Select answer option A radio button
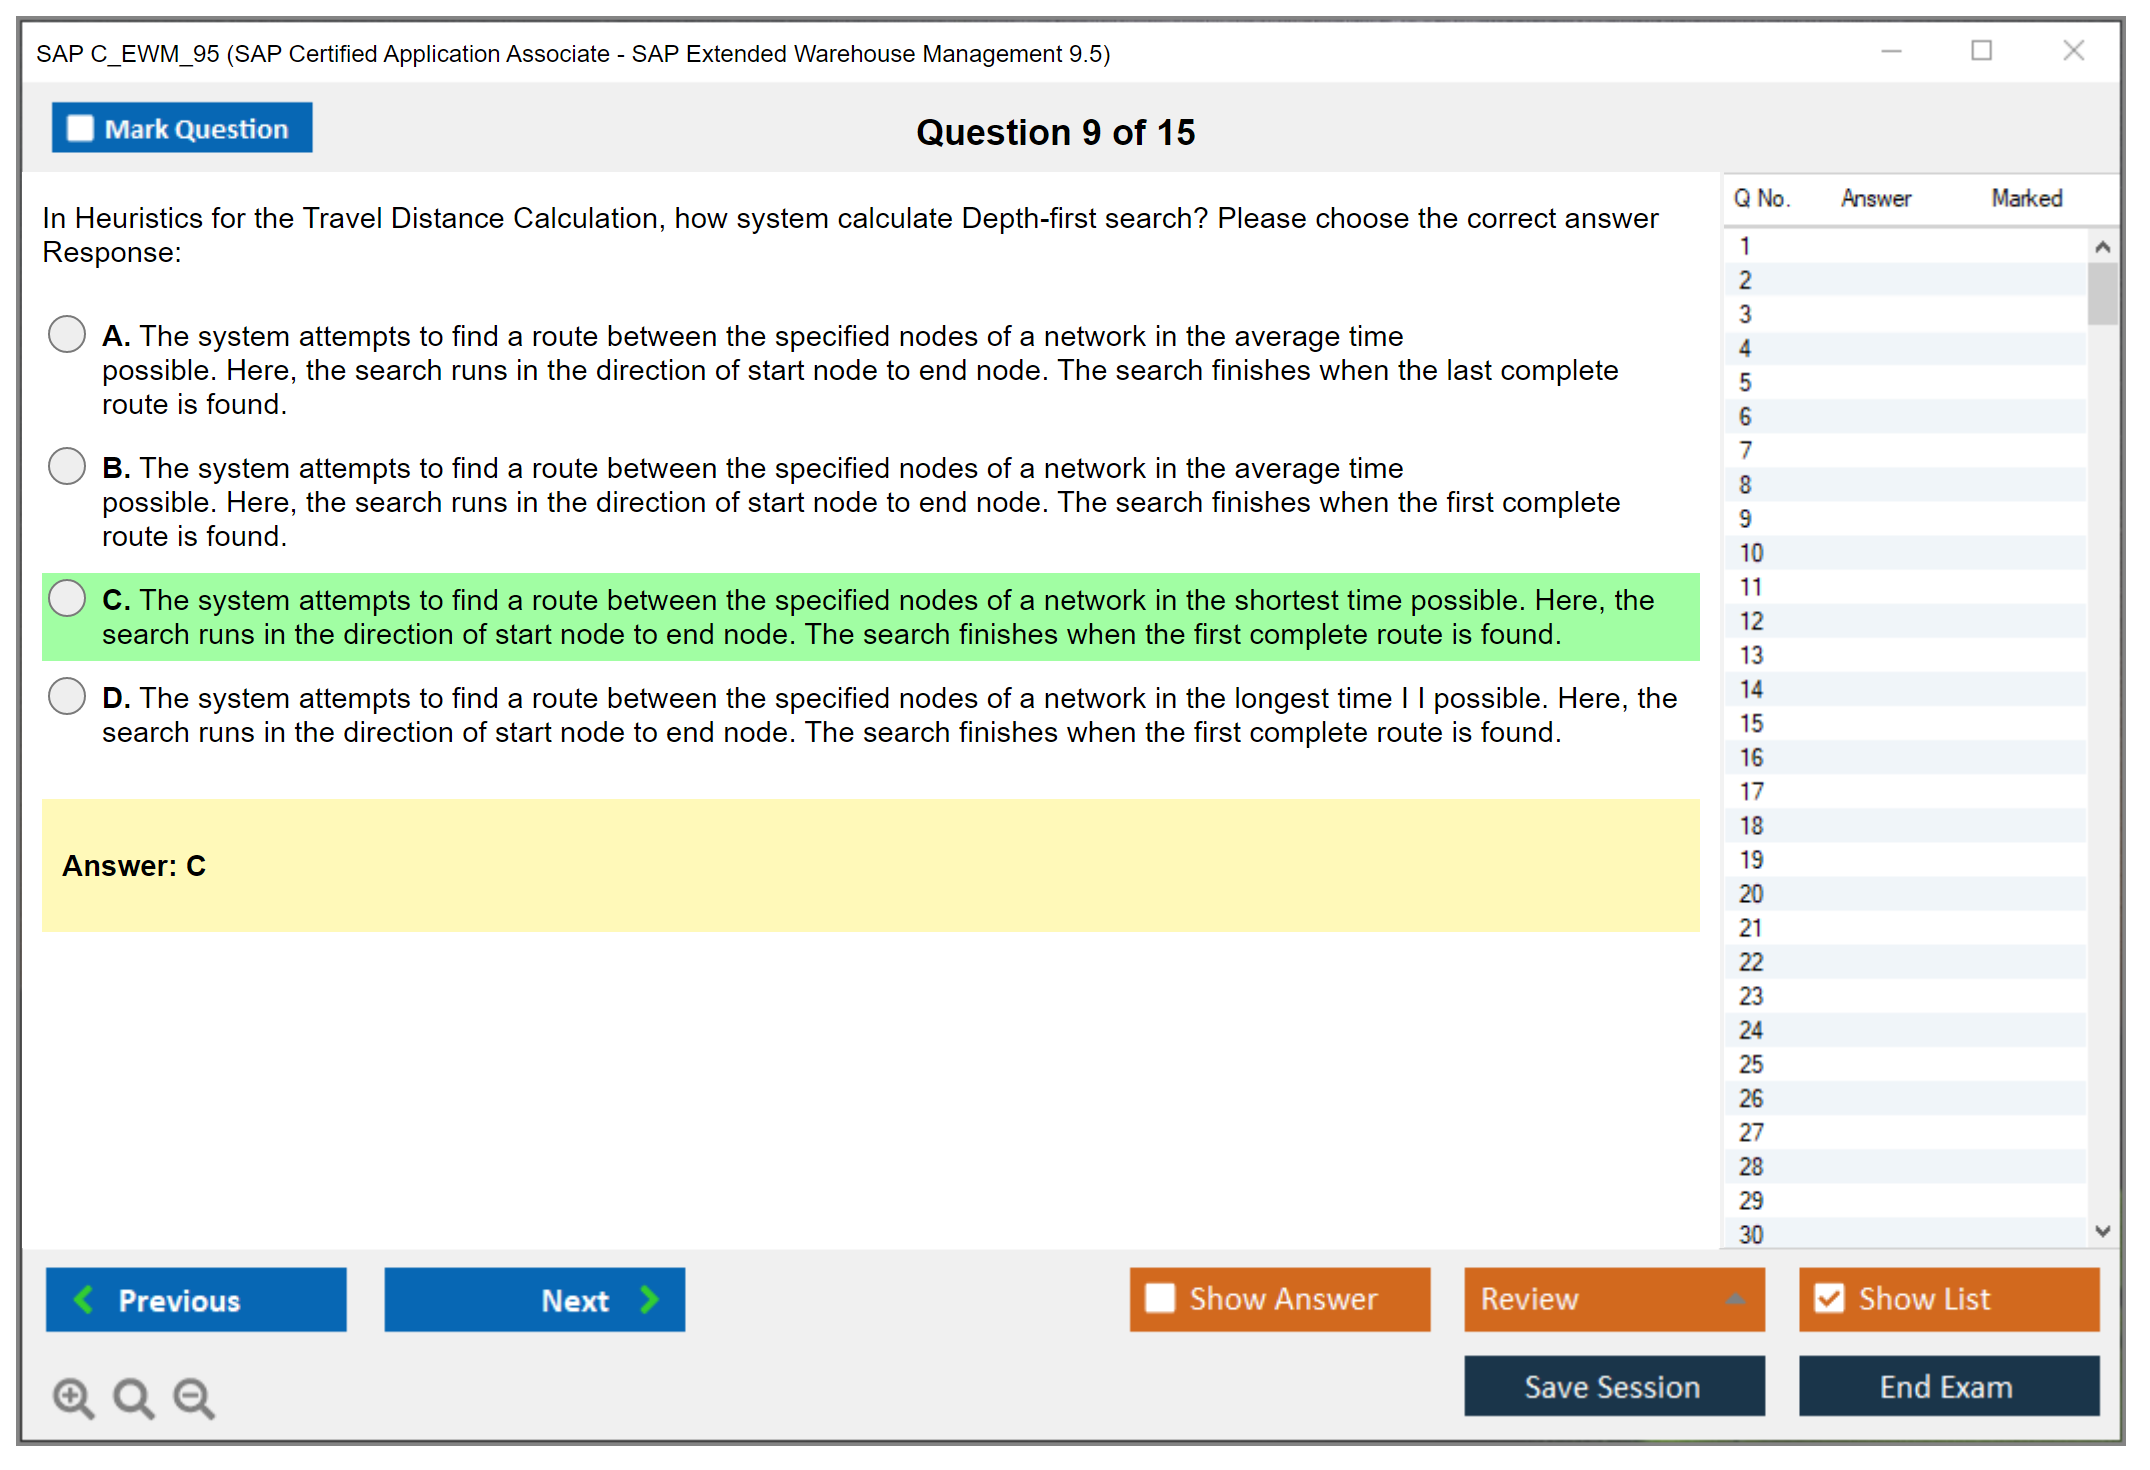The image size is (2150, 1470). pos(67,334)
